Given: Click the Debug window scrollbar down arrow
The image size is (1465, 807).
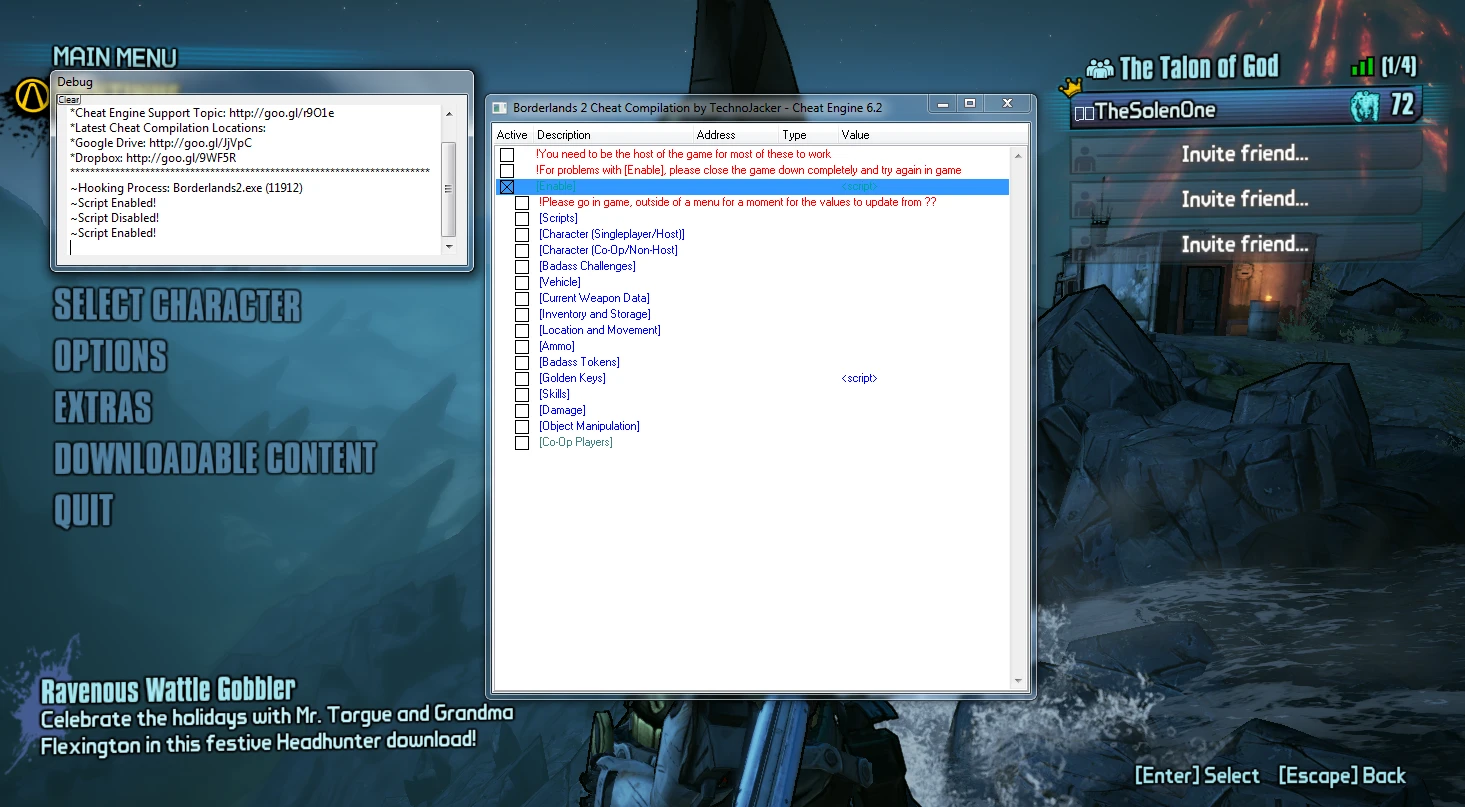Looking at the screenshot, I should point(449,248).
